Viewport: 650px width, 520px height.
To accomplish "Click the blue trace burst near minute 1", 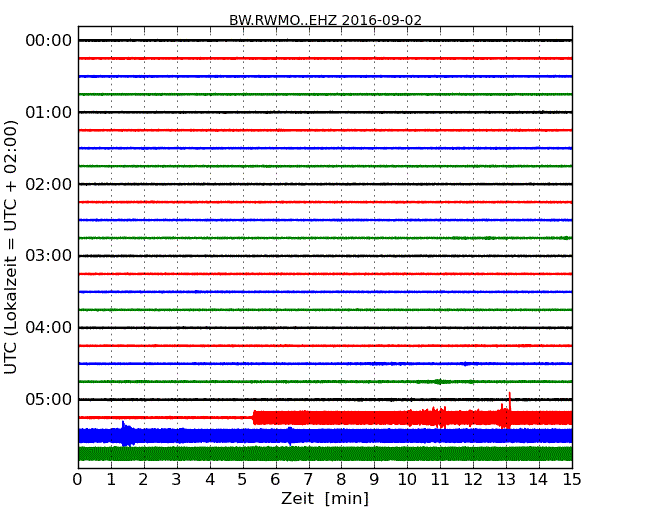I will [x=126, y=434].
